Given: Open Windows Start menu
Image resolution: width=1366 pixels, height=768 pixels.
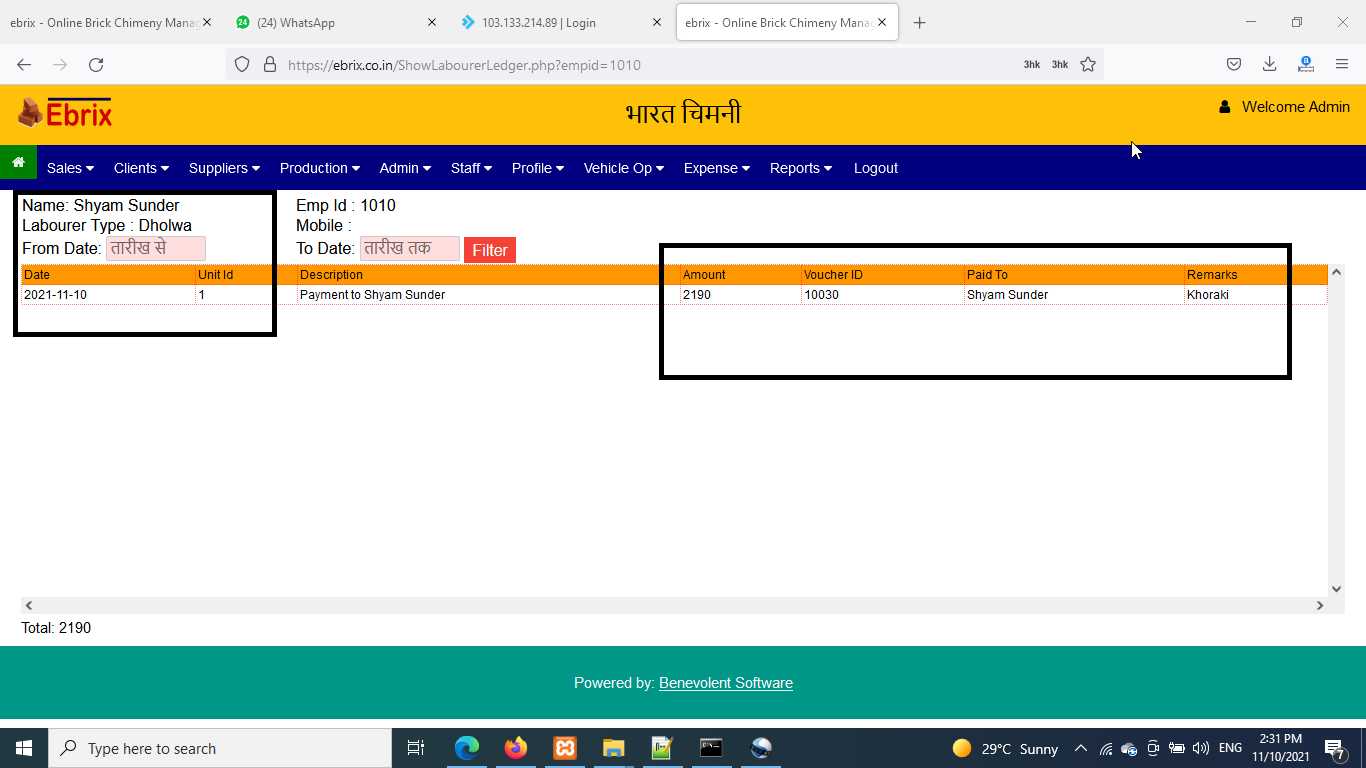Looking at the screenshot, I should [x=24, y=748].
